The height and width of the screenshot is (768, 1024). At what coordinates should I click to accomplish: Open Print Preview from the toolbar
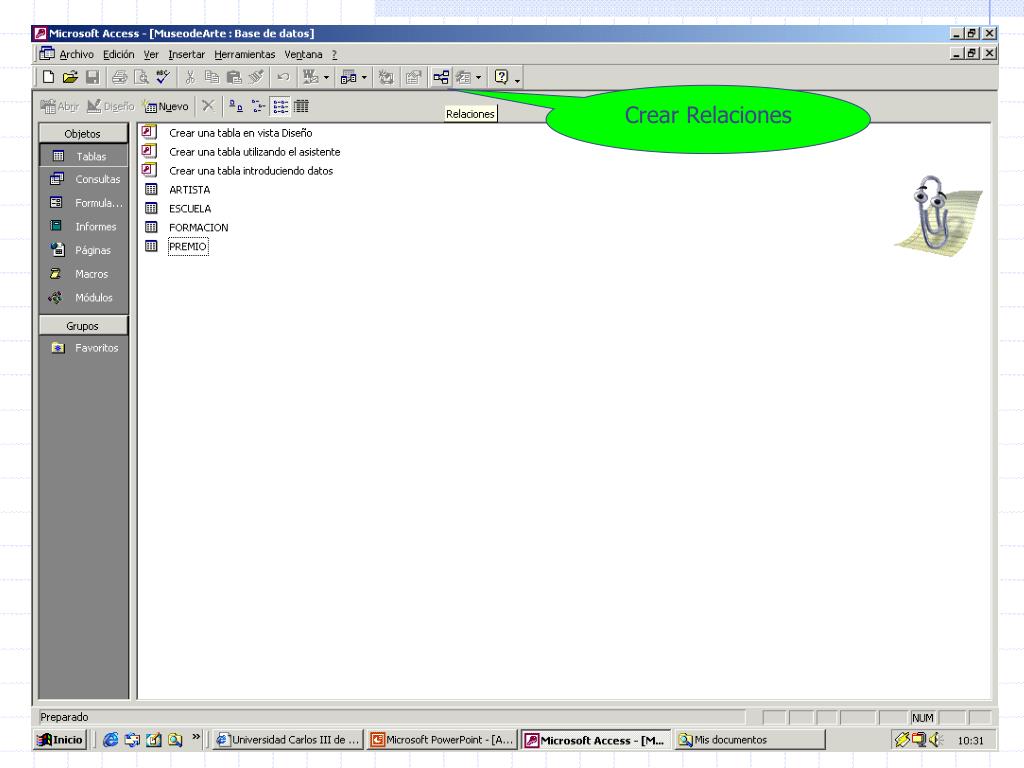[141, 77]
